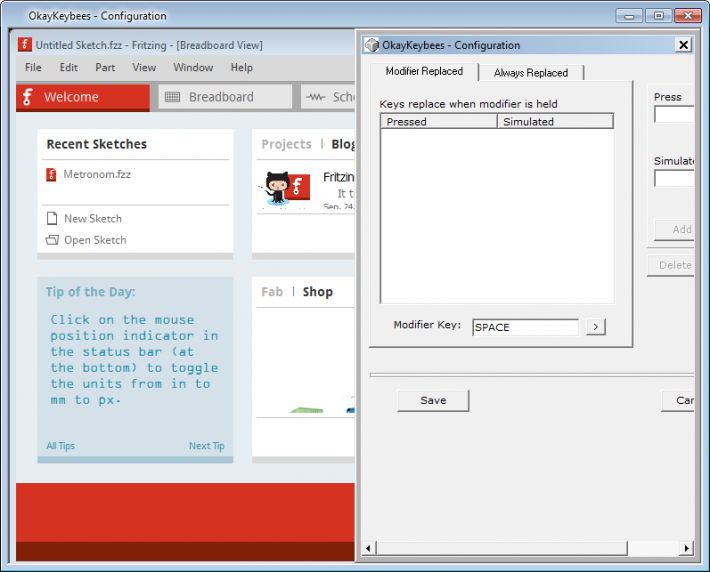This screenshot has width=710, height=572.
Task: Click the Next Tip link
Action: pyautogui.click(x=206, y=446)
